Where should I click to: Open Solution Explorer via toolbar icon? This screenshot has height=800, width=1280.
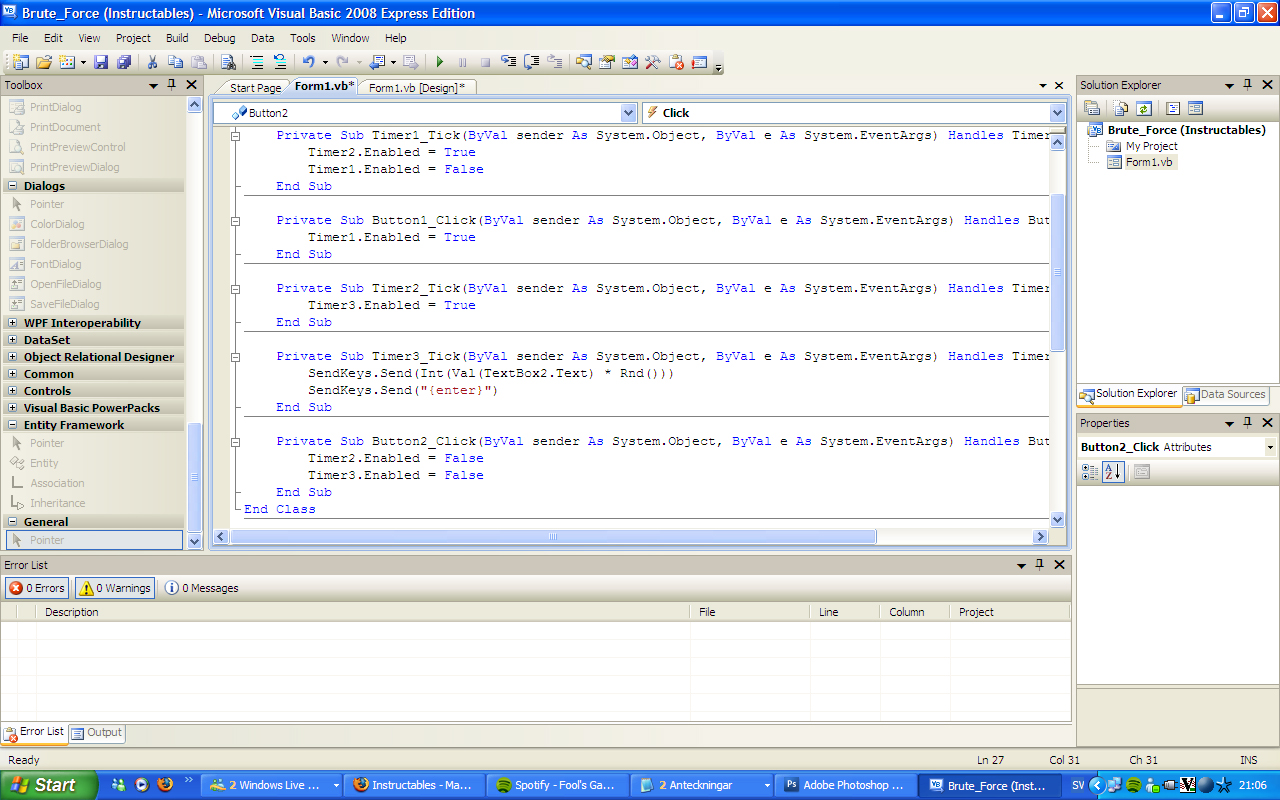point(583,62)
